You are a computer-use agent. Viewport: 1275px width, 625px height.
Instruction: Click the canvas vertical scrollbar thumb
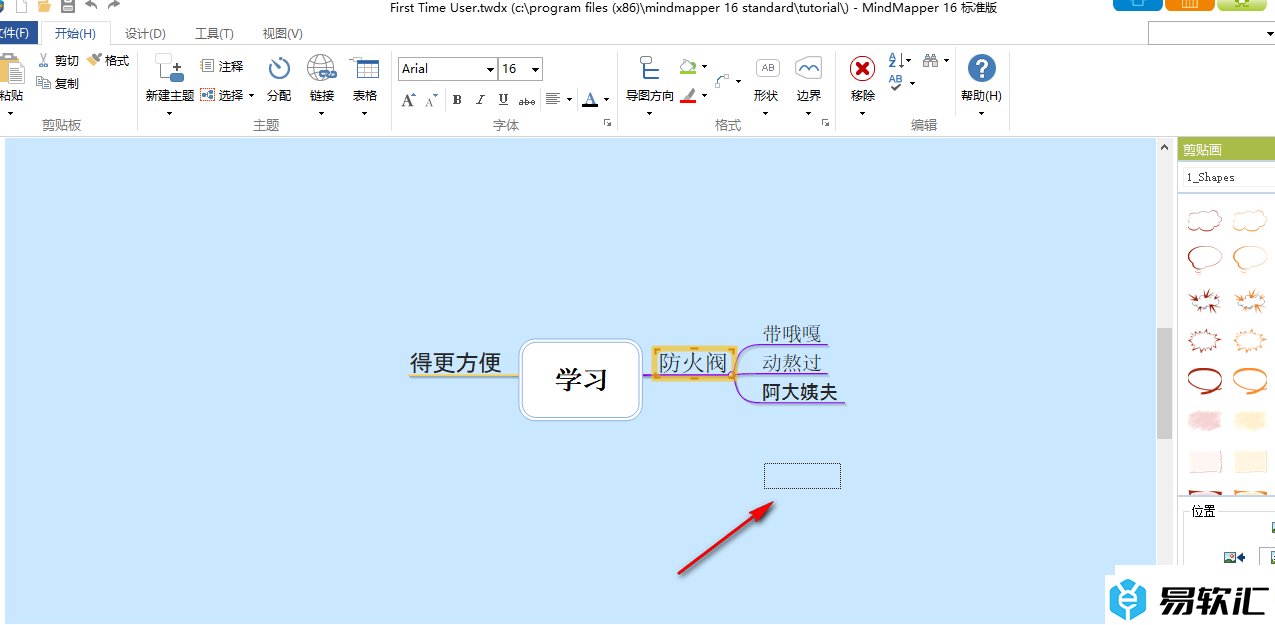pos(1164,383)
